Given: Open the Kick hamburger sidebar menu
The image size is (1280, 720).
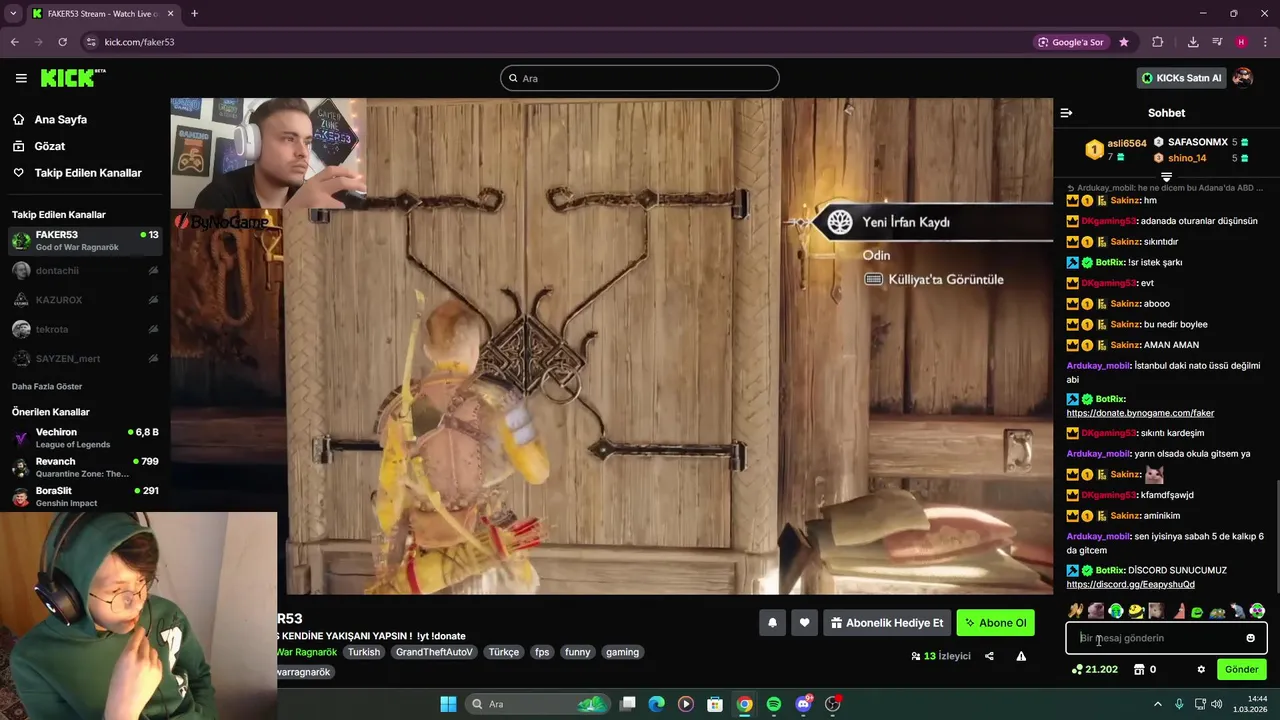Looking at the screenshot, I should tap(21, 78).
